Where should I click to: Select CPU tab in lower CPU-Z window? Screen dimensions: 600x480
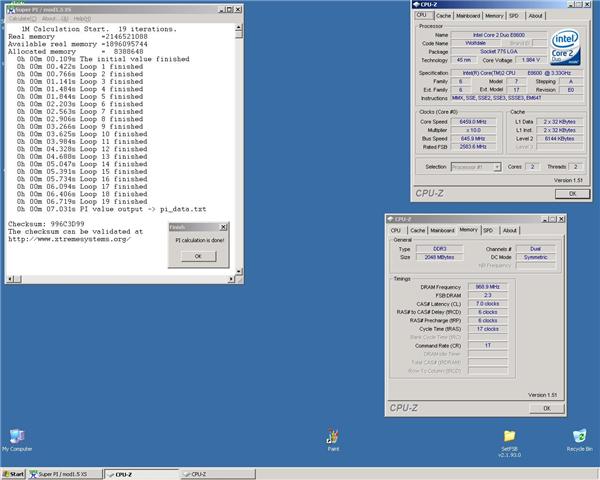coord(396,230)
